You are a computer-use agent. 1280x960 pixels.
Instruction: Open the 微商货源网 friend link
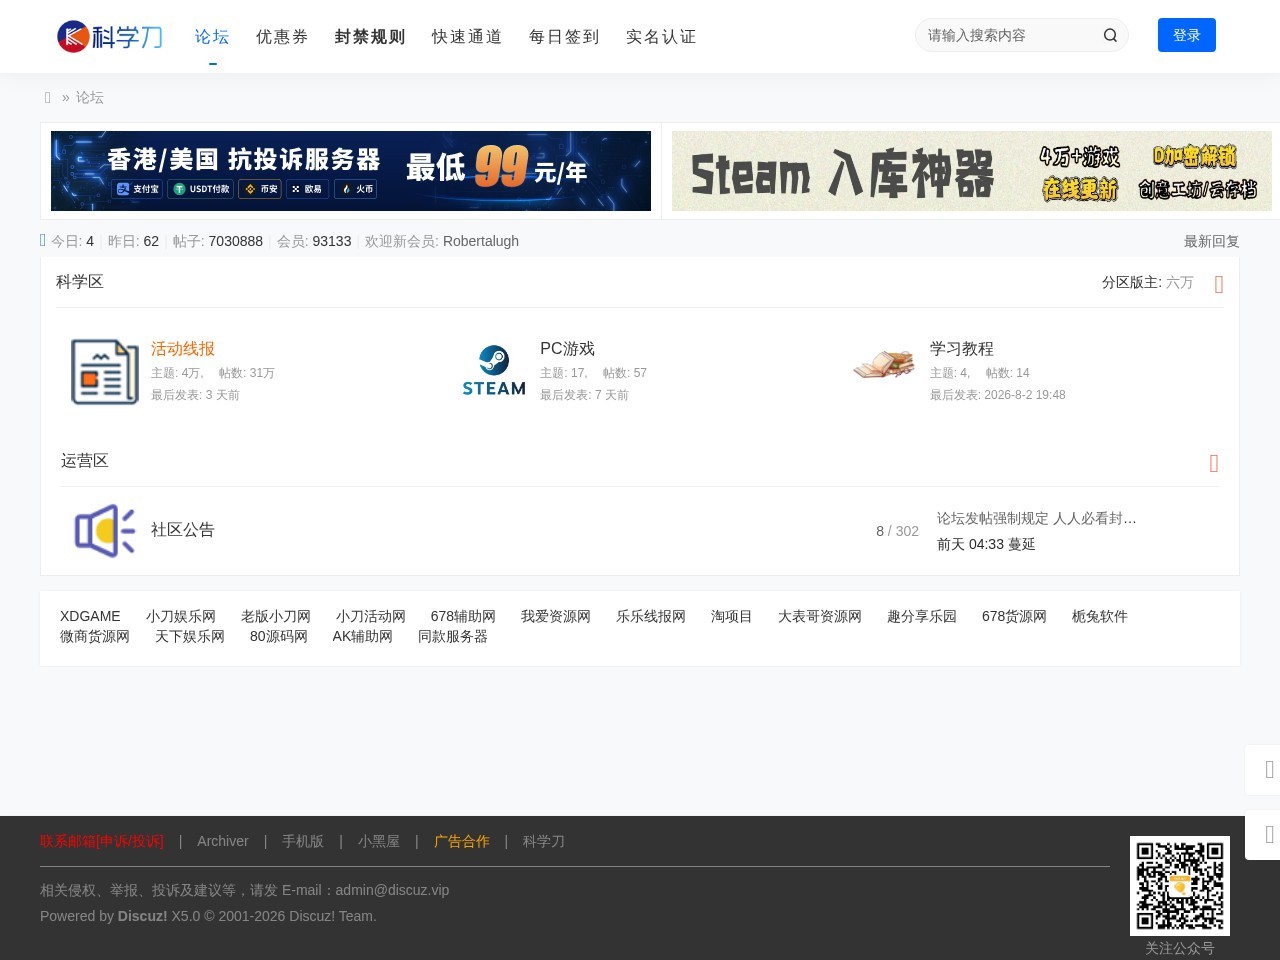[x=95, y=636]
